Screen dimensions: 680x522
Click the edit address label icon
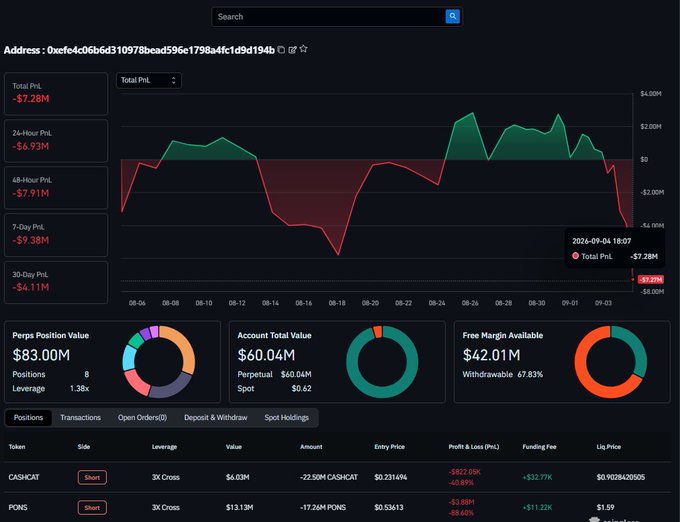[292, 50]
